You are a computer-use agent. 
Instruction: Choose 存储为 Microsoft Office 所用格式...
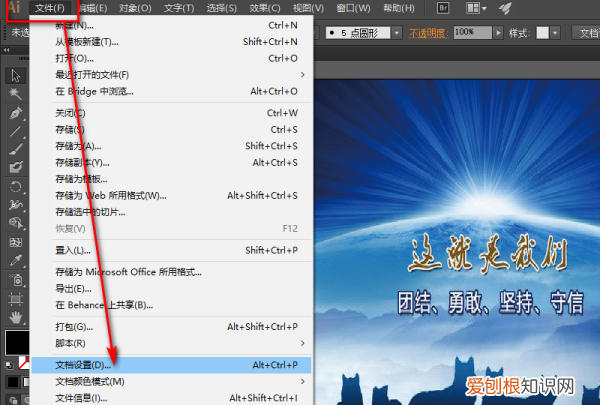[x=171, y=272]
